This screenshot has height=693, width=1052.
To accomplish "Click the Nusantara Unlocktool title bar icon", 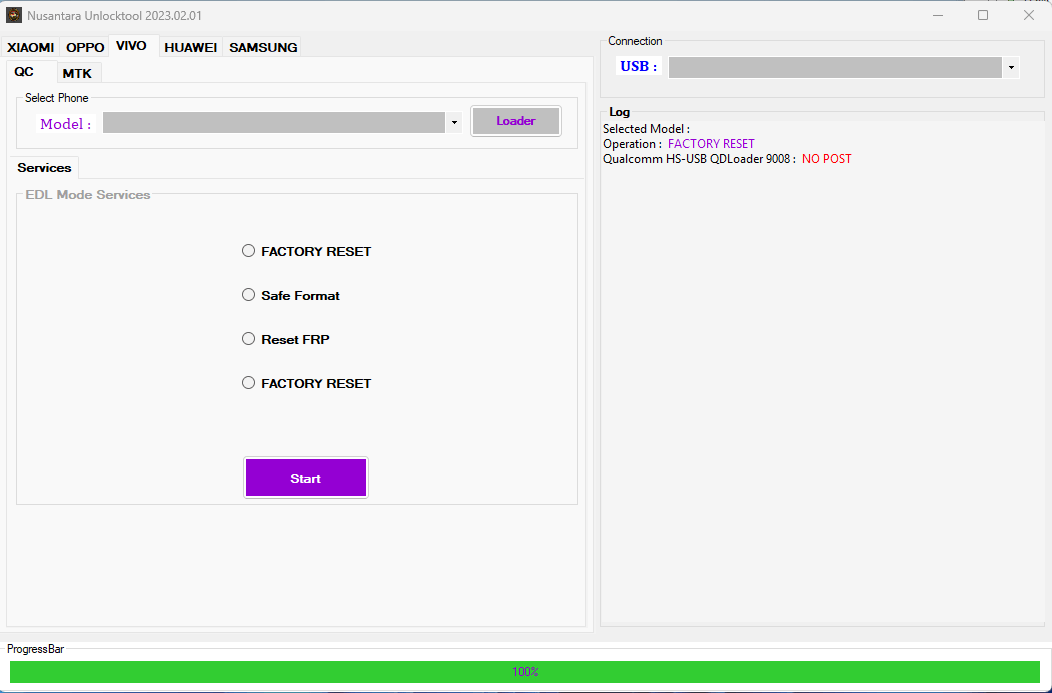I will click(x=13, y=15).
